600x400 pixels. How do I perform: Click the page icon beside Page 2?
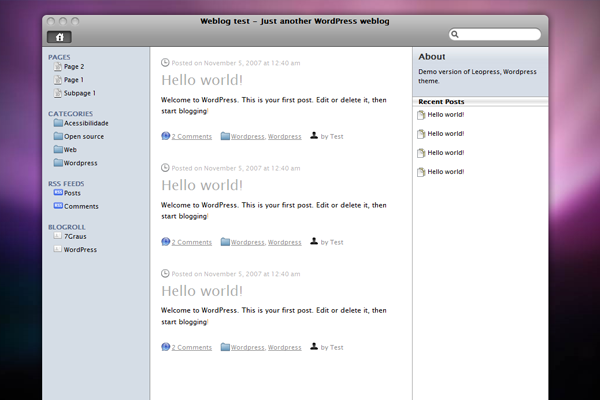(x=58, y=67)
